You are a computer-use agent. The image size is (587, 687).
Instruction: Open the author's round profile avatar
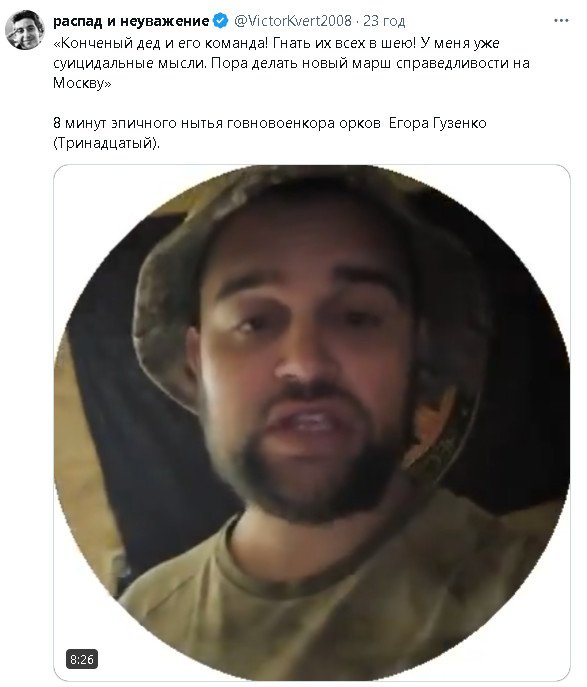(x=25, y=30)
